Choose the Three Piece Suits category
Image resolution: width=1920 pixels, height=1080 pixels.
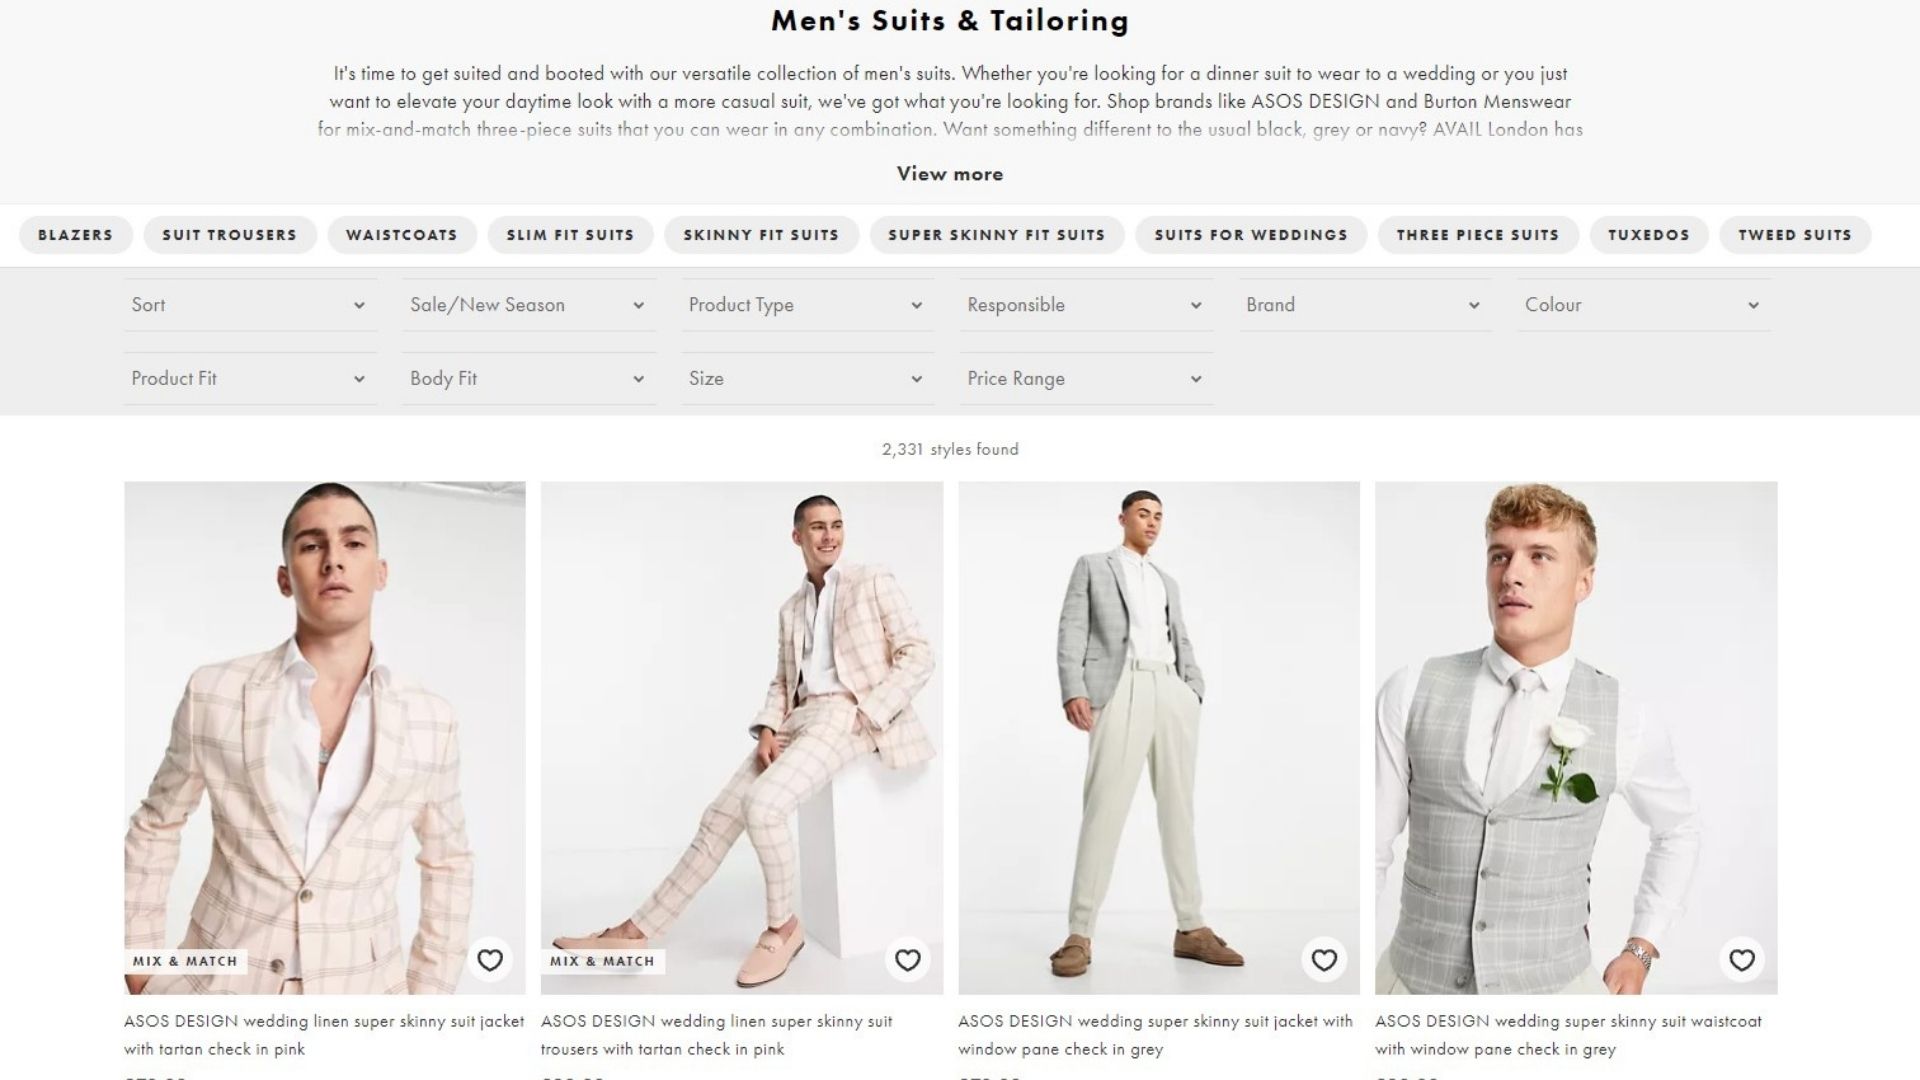1477,235
